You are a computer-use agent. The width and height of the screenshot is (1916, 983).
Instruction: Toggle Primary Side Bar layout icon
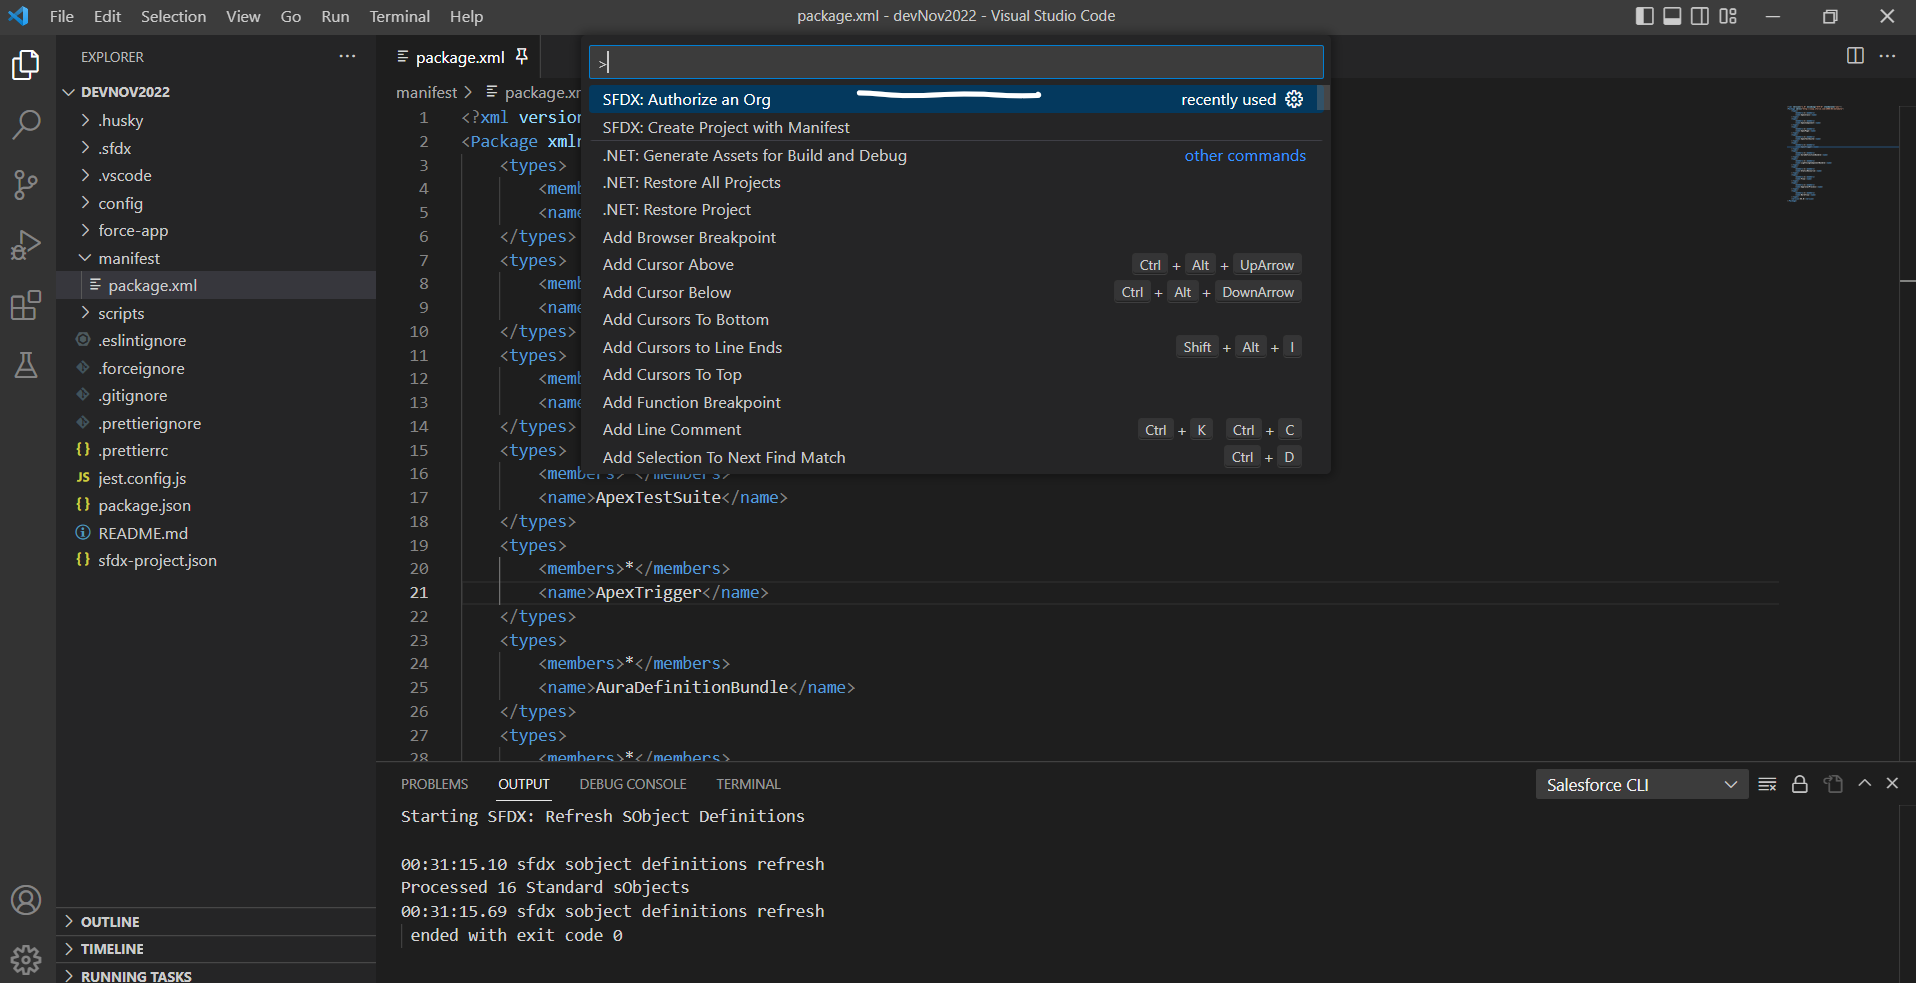tap(1644, 16)
